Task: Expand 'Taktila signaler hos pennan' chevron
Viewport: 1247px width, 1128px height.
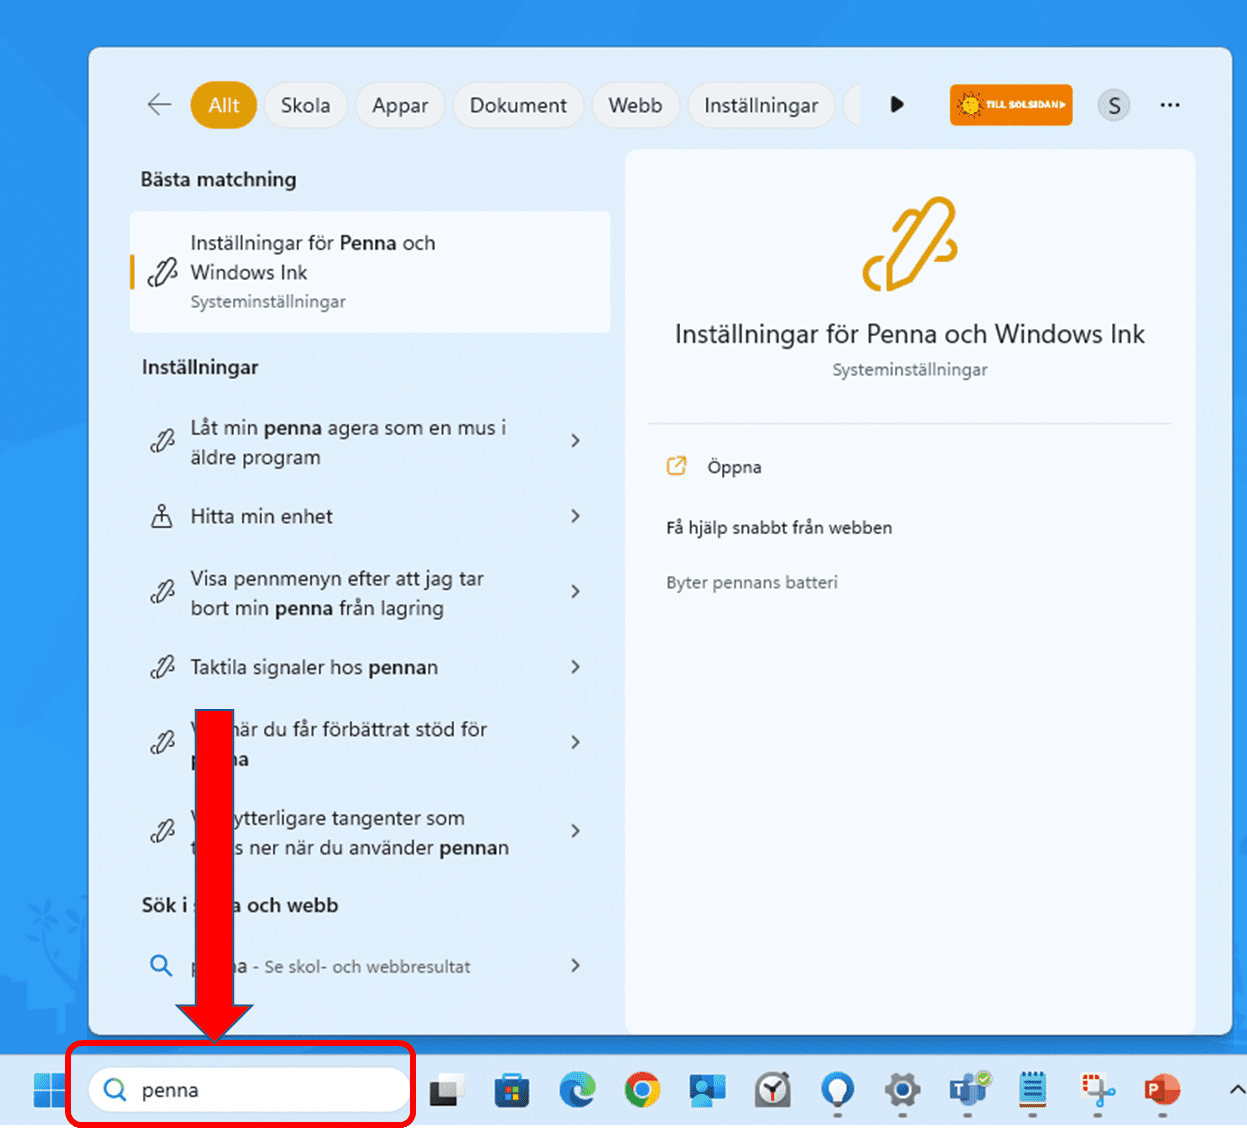Action: click(575, 667)
